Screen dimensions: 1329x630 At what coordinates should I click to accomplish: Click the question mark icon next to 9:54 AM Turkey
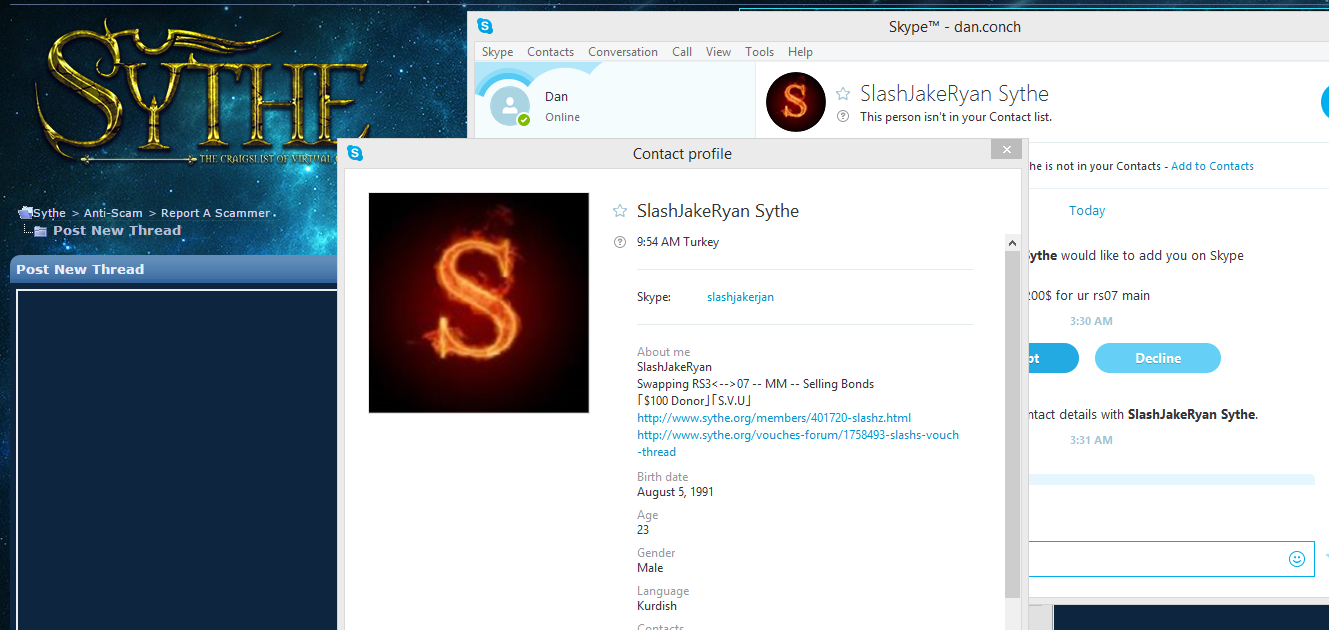620,242
